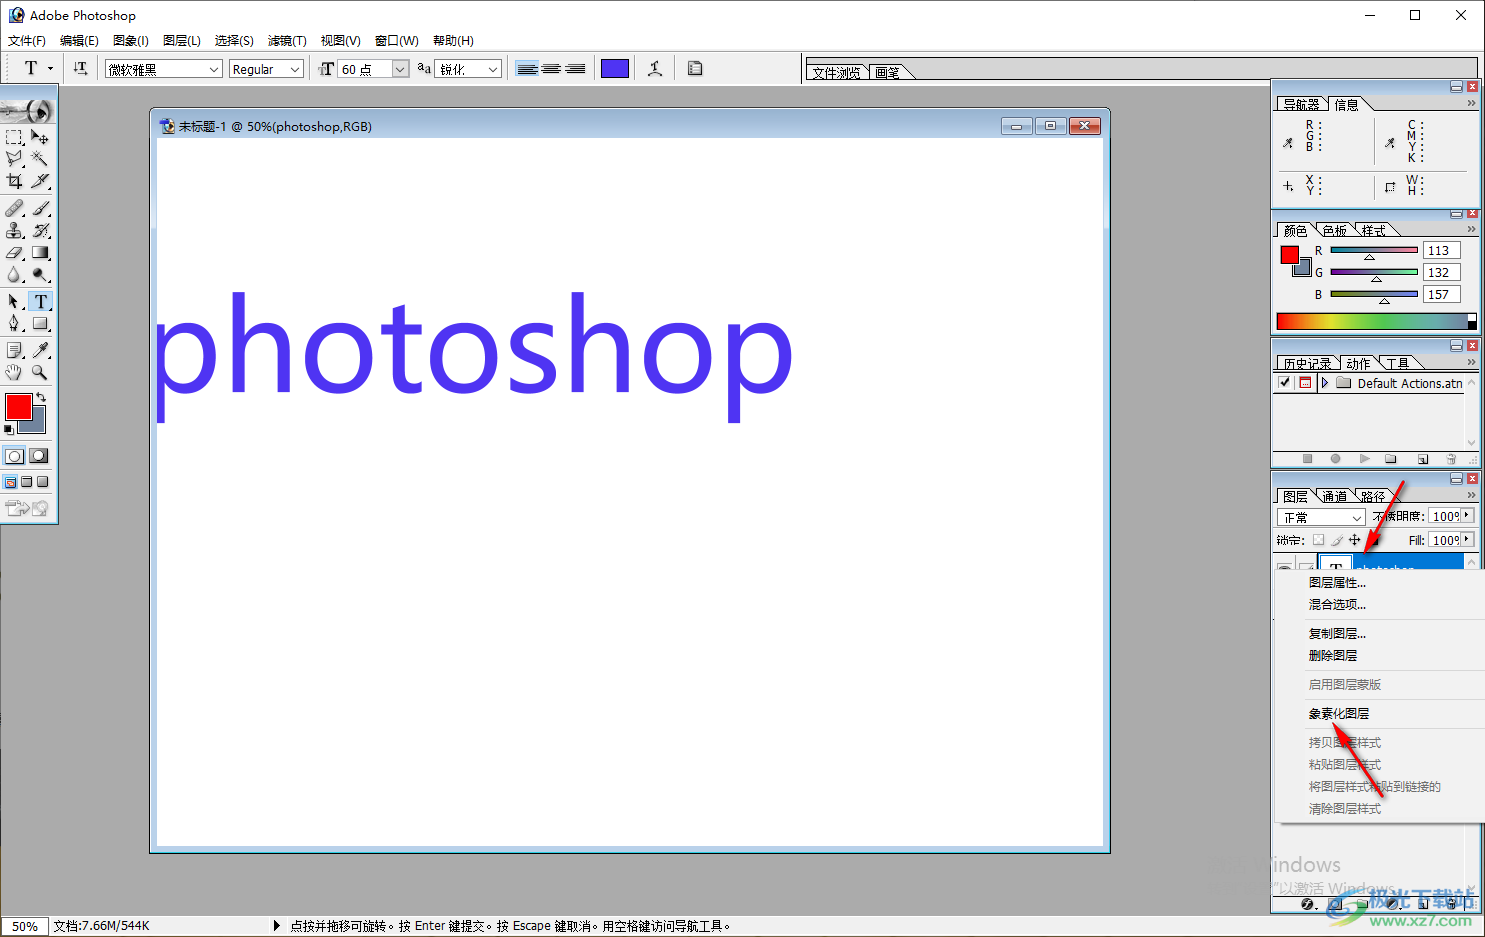Right align text
Screen dimensions: 1485x937
575,68
